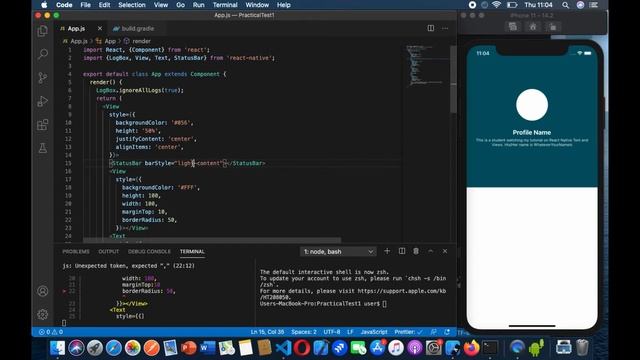Kill the terminal with trash icon
640x360 pixels.
pyautogui.click(x=416, y=251)
